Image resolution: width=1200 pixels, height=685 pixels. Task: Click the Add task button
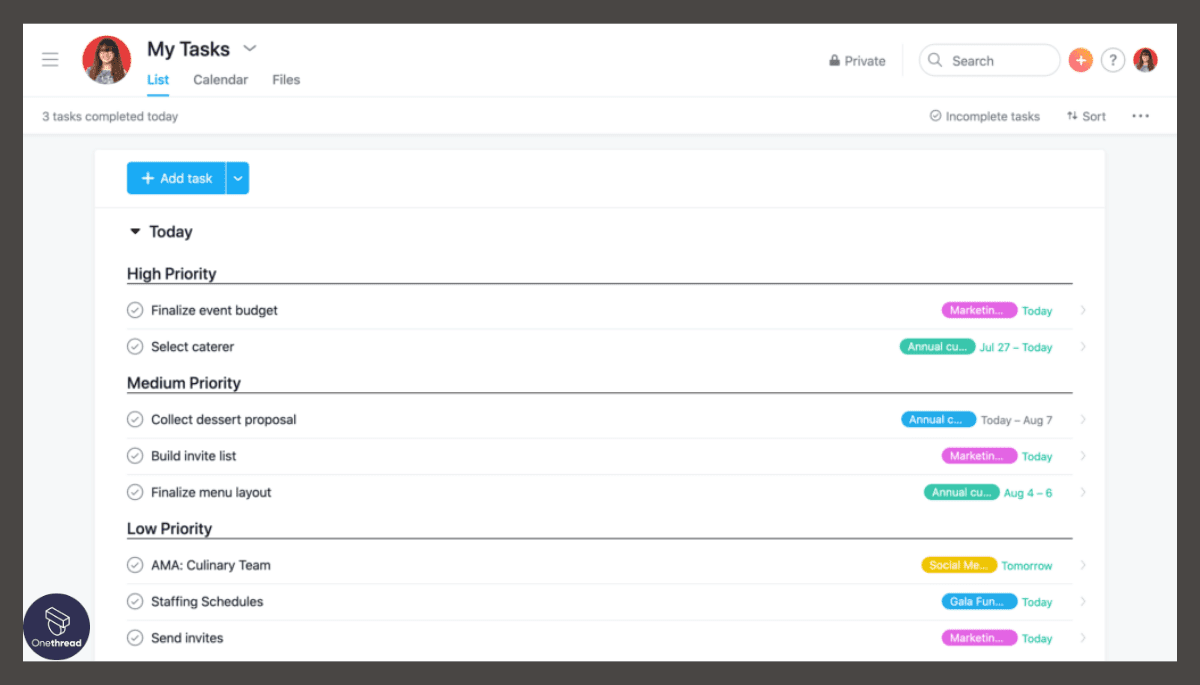tap(176, 178)
